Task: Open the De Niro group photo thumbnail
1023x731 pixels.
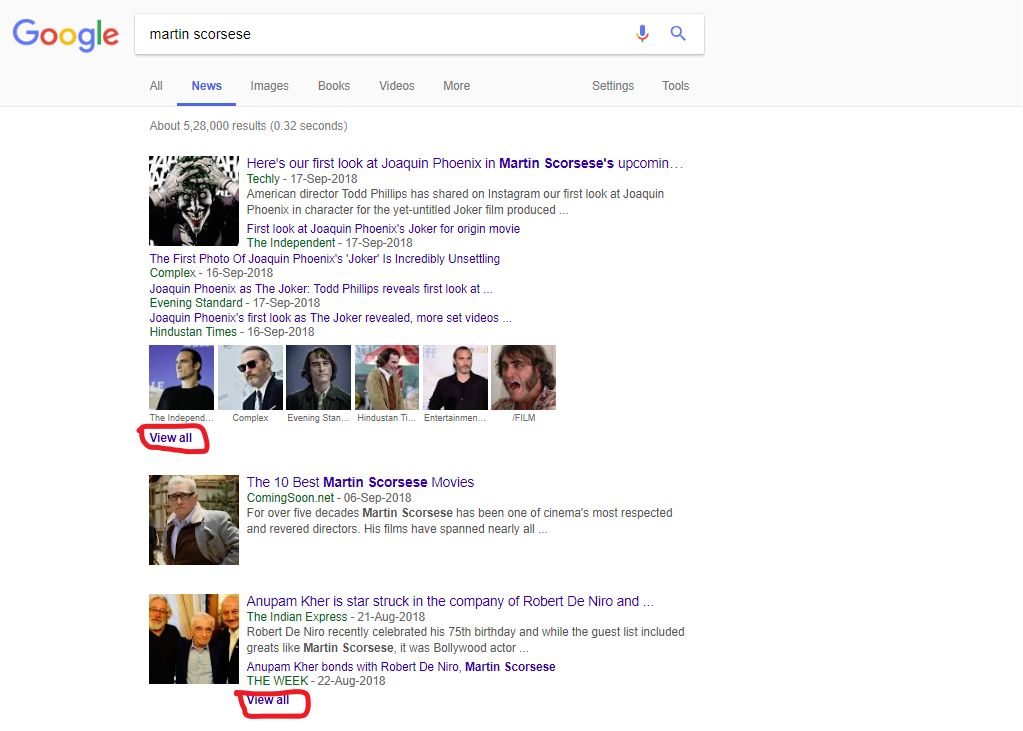Action: click(194, 638)
